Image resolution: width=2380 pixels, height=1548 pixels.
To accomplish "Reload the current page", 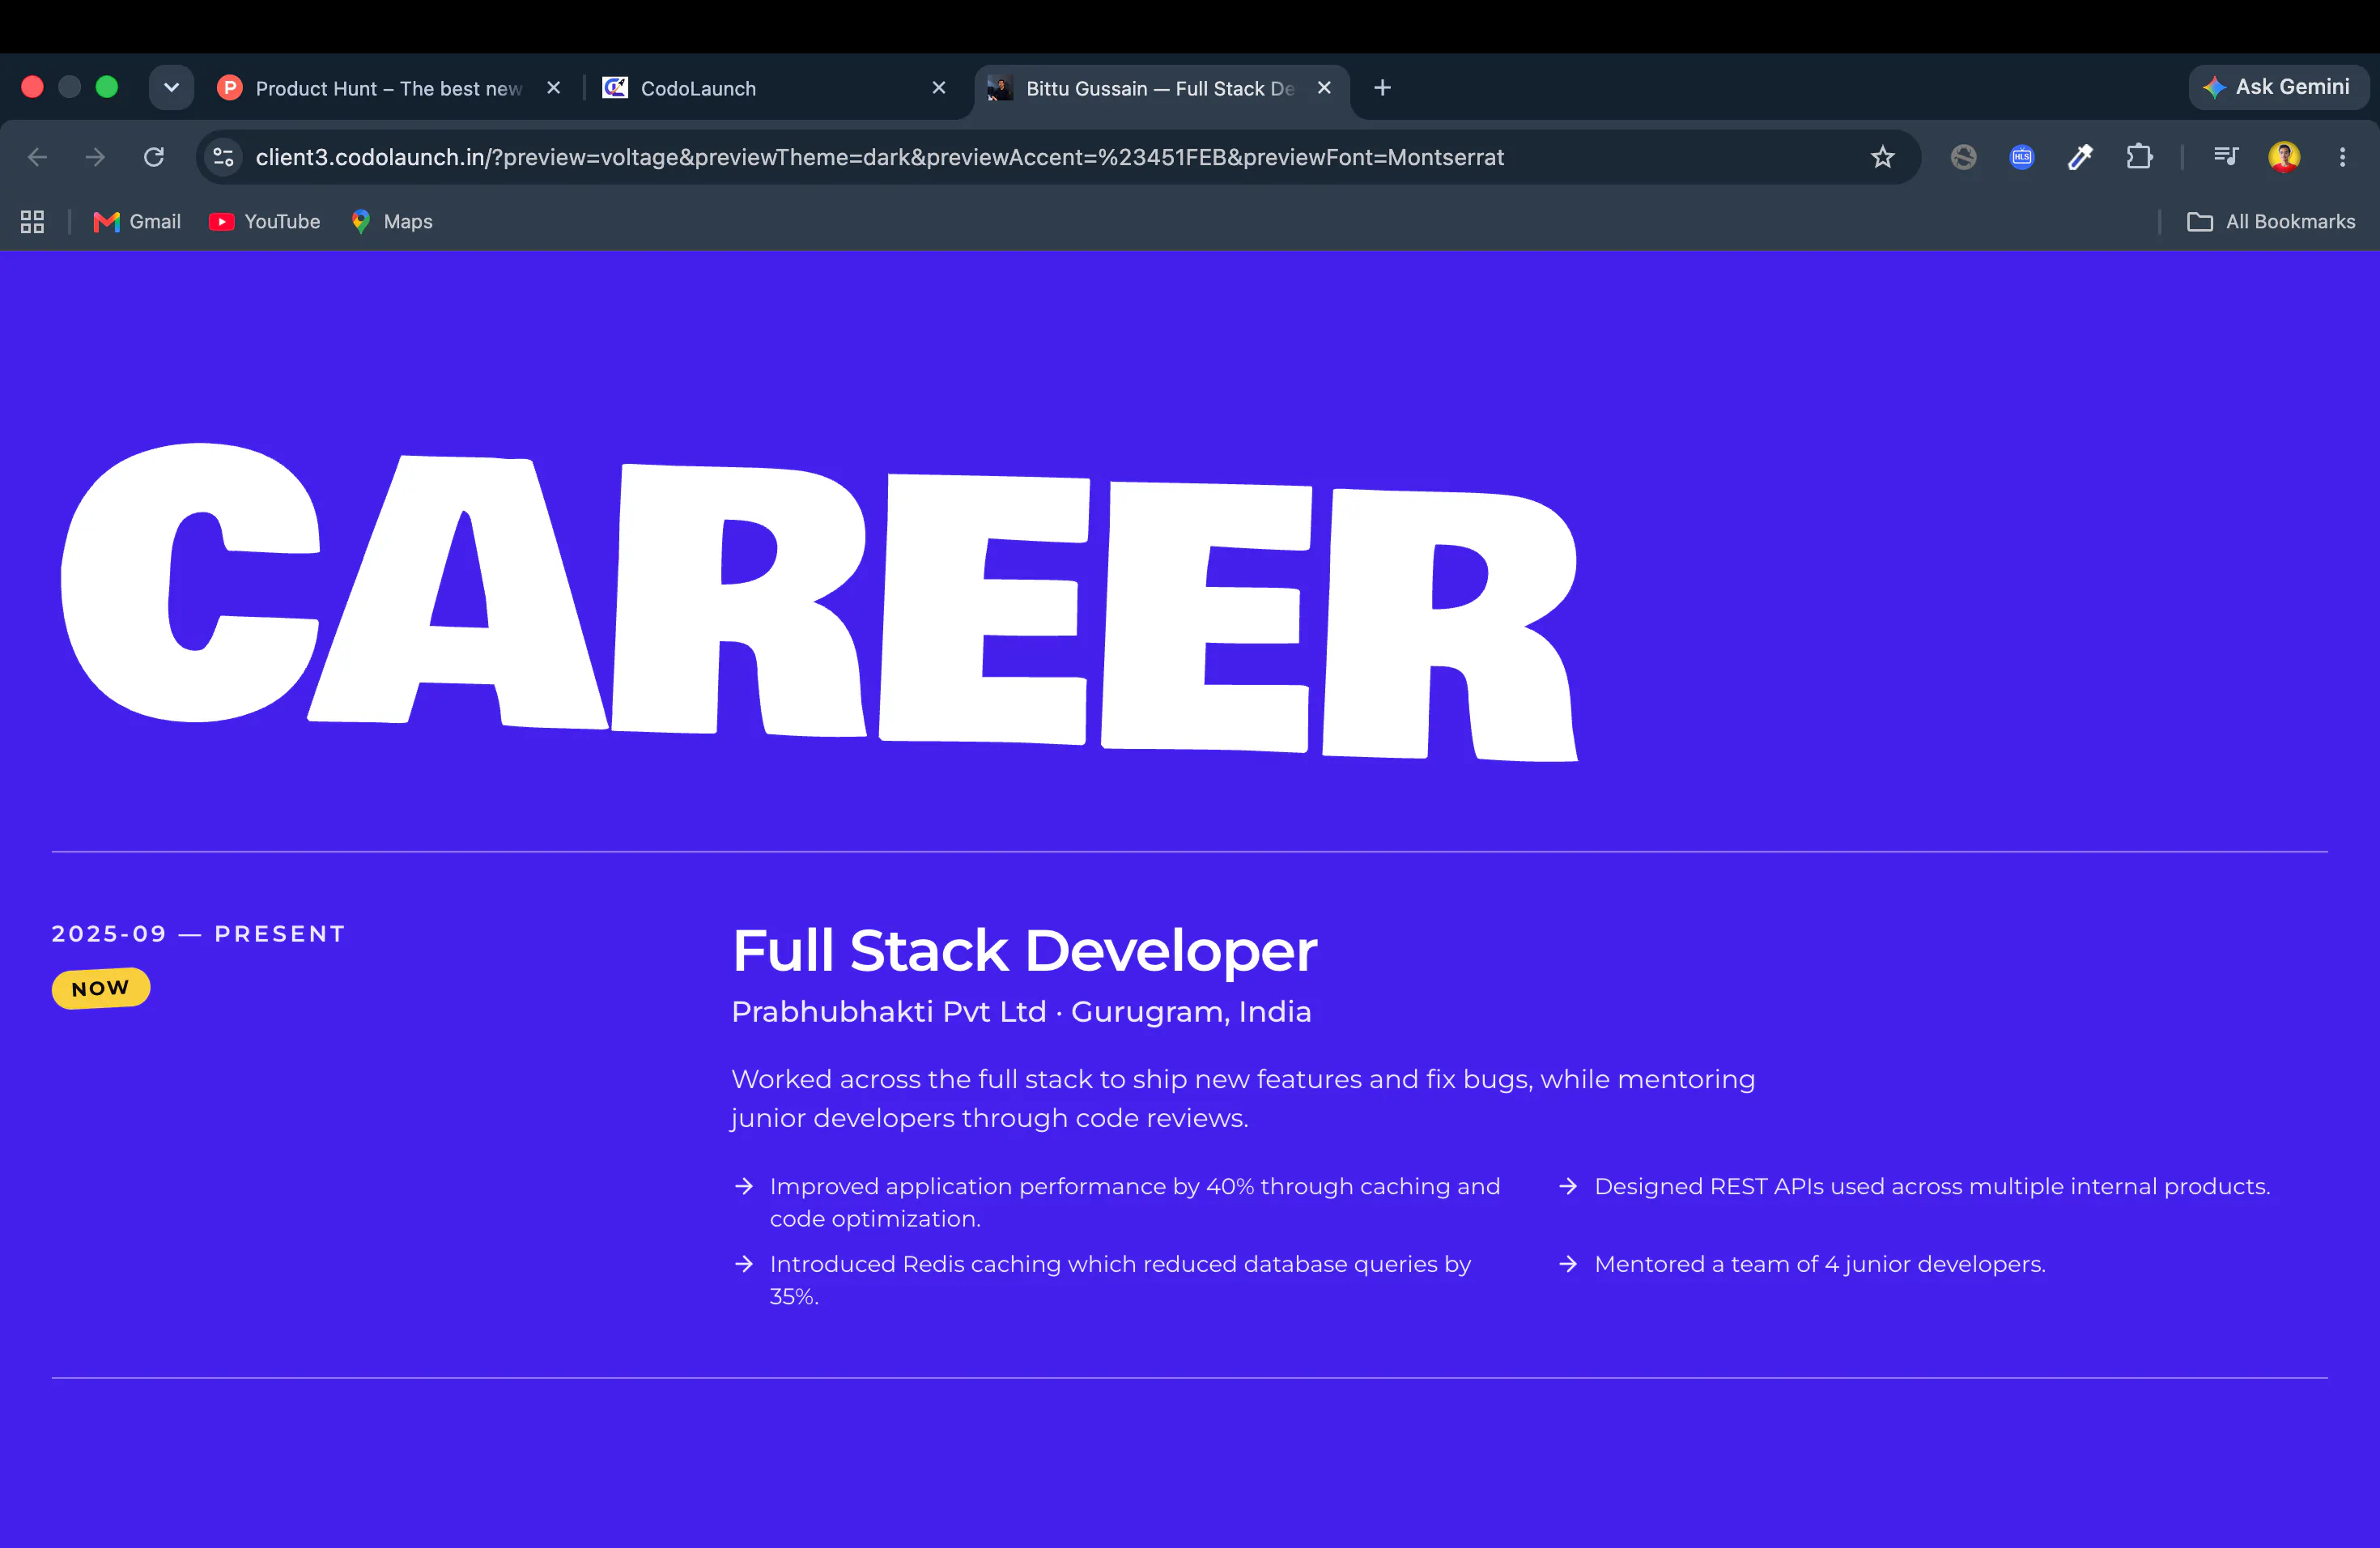I will [154, 157].
